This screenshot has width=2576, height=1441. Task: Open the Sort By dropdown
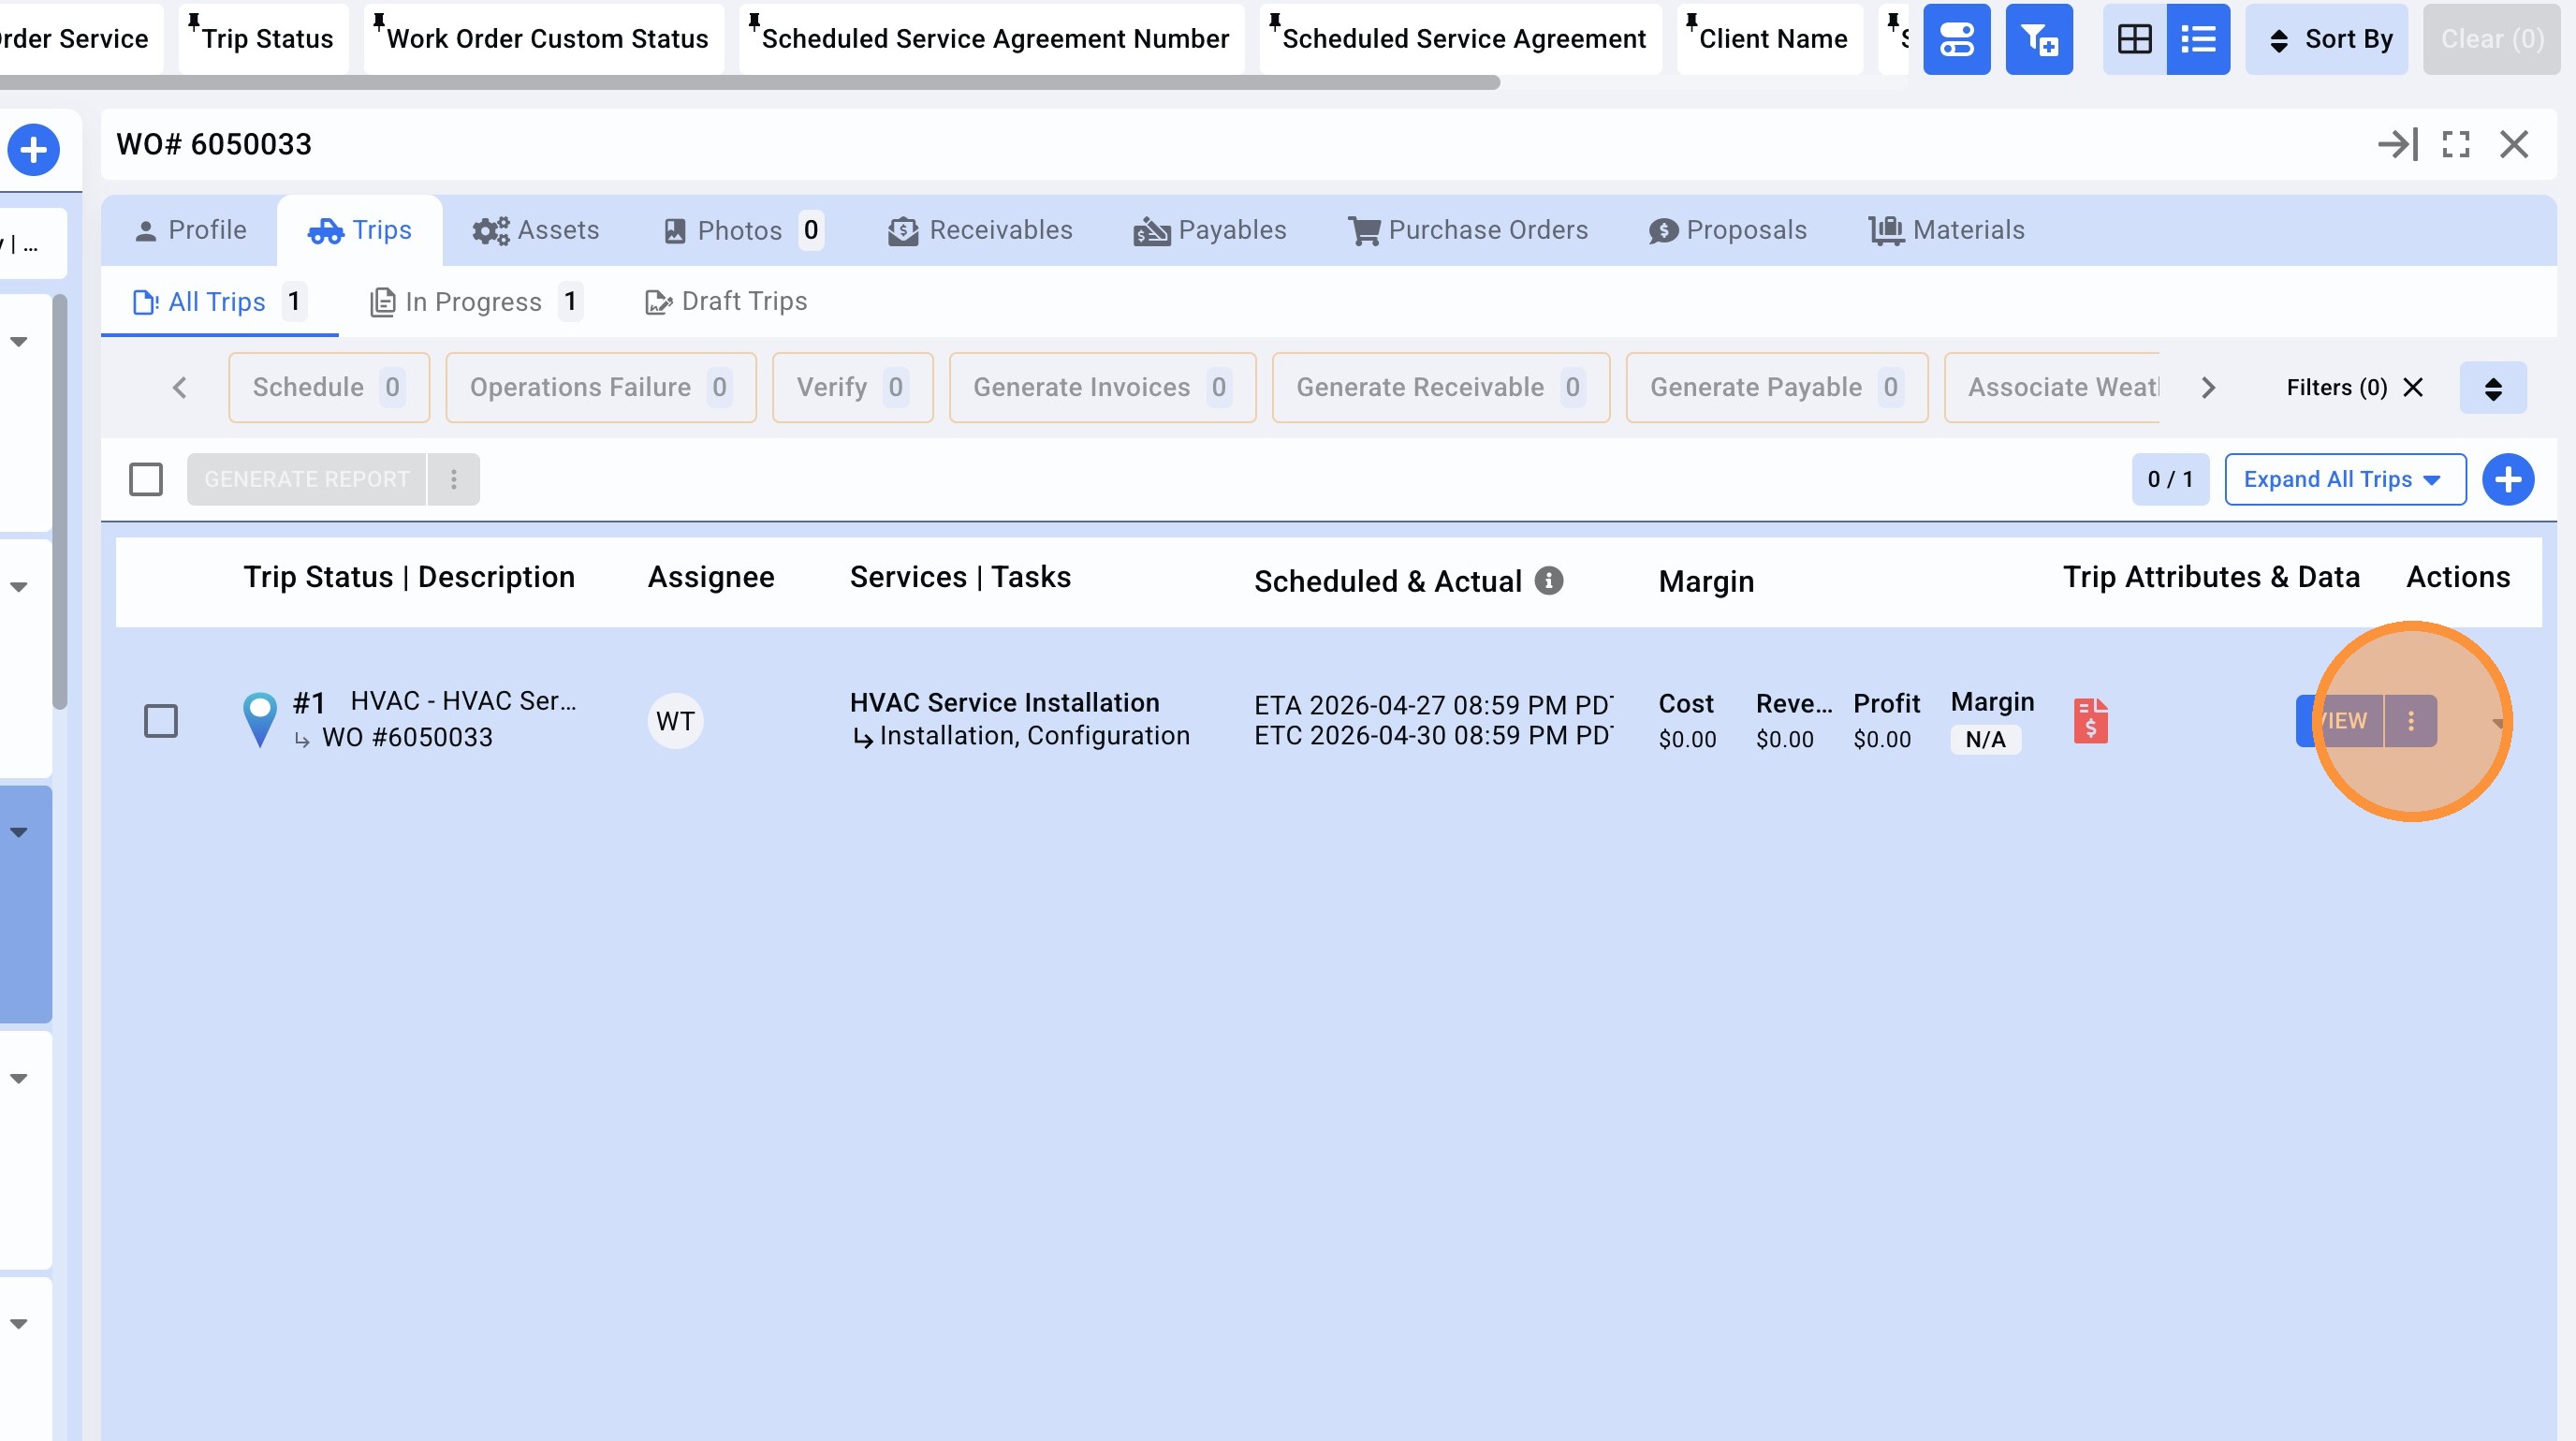2326,39
